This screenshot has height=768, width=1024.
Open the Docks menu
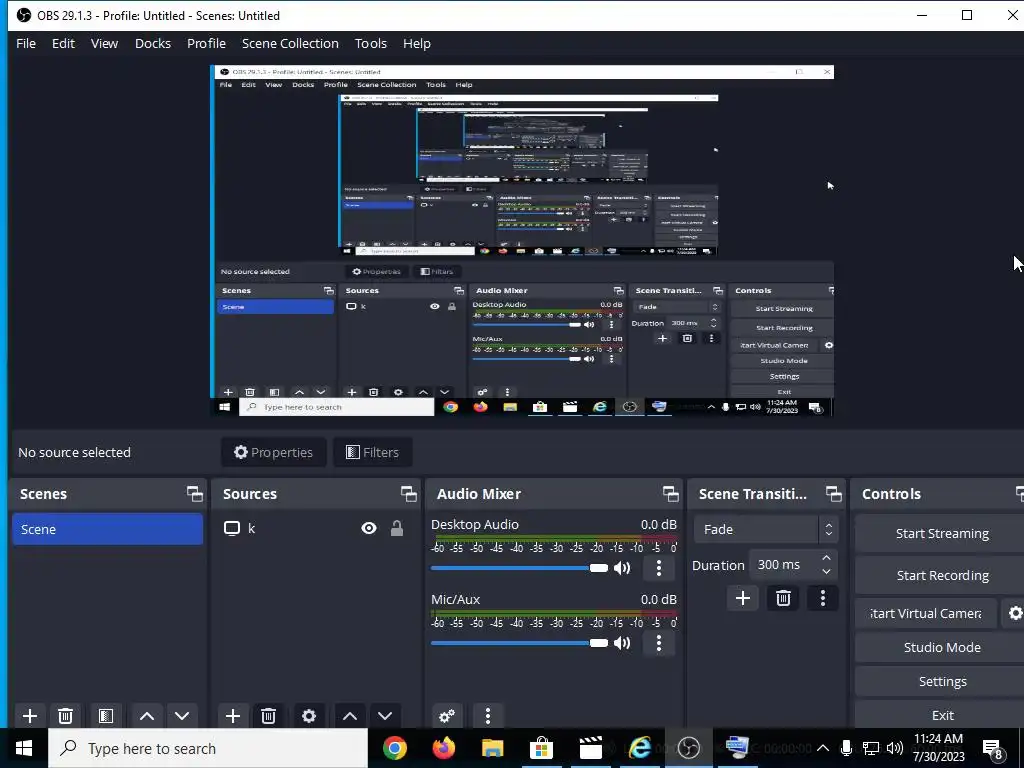tap(153, 44)
